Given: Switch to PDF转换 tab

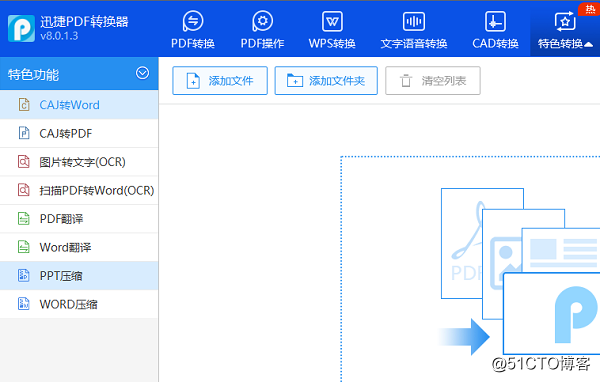Looking at the screenshot, I should coord(193,30).
